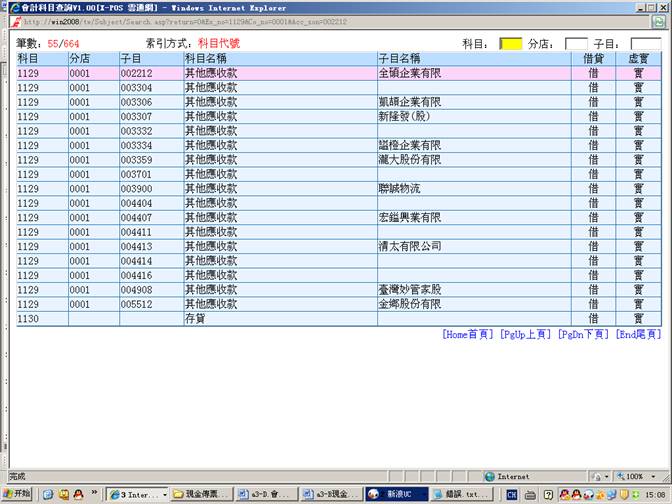Jump to last page via End尾頁

(638, 334)
